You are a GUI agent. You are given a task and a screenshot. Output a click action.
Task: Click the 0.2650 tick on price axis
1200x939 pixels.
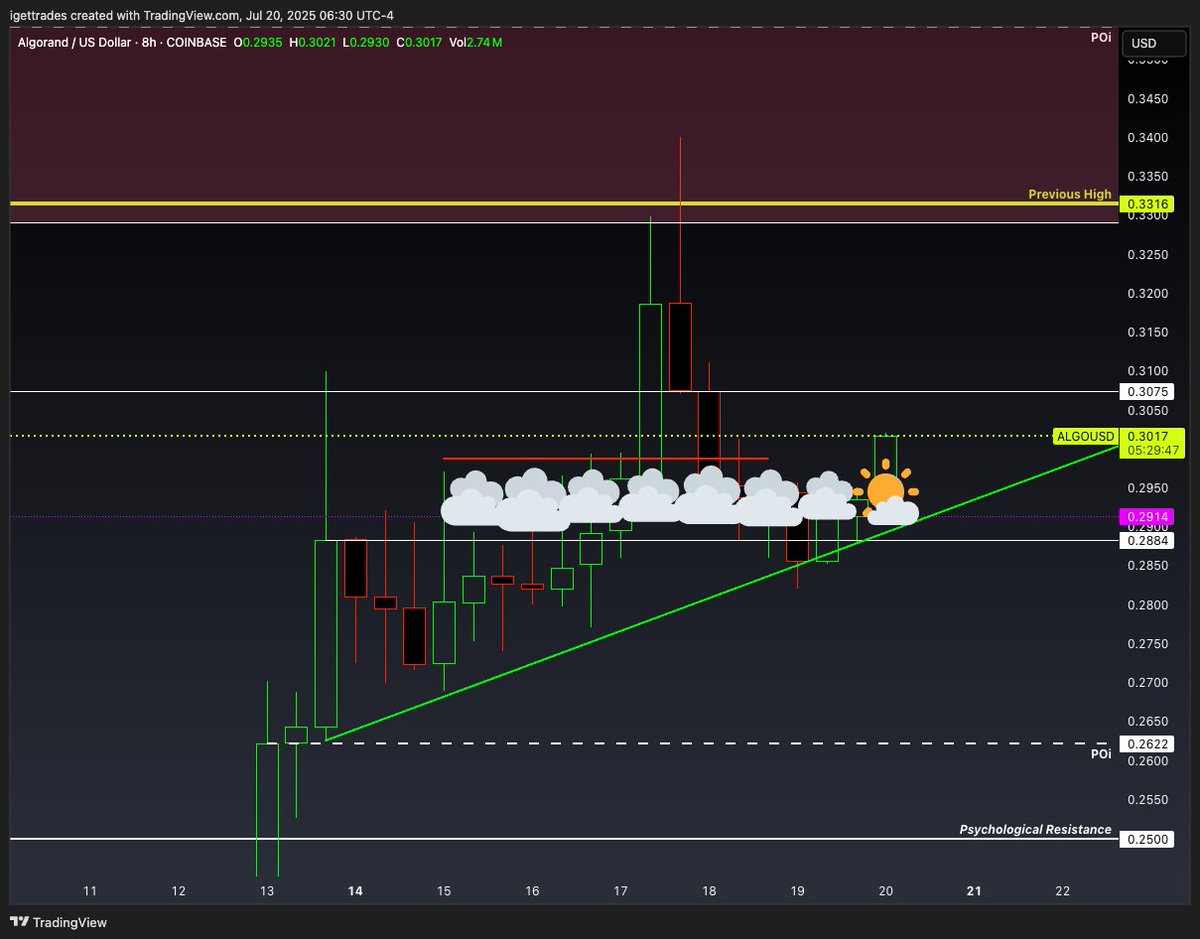tap(1147, 722)
